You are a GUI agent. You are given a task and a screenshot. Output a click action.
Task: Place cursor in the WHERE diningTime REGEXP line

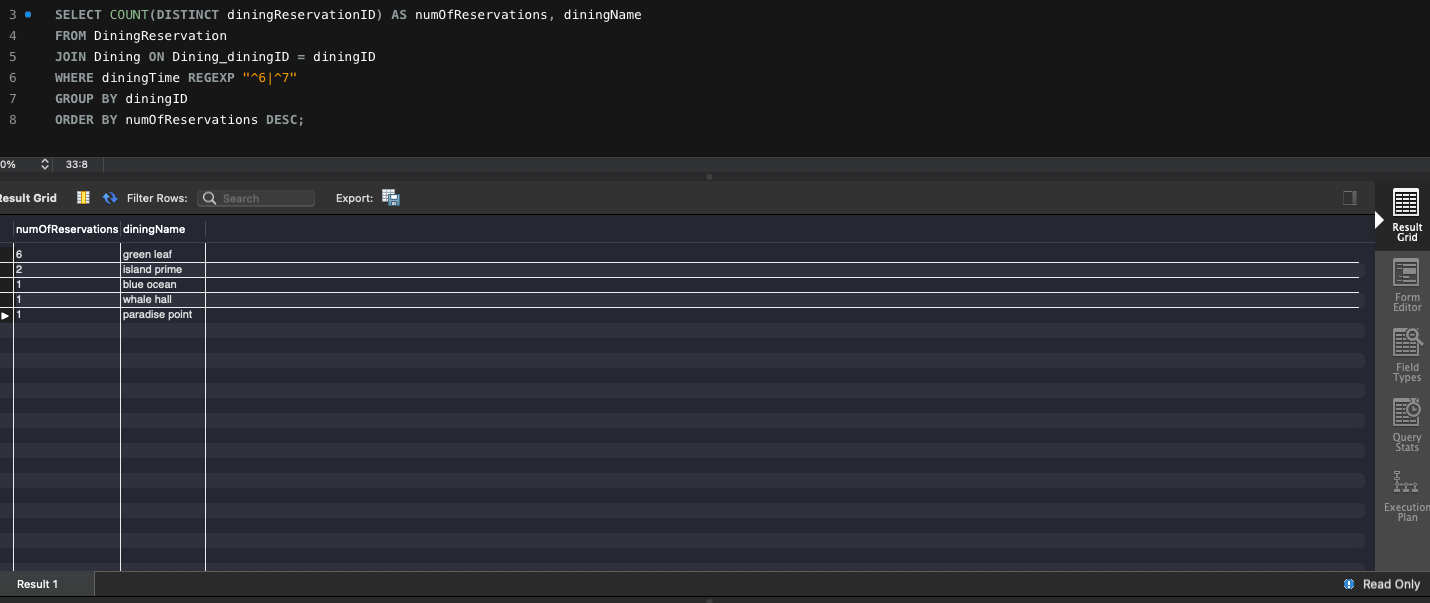tap(176, 77)
